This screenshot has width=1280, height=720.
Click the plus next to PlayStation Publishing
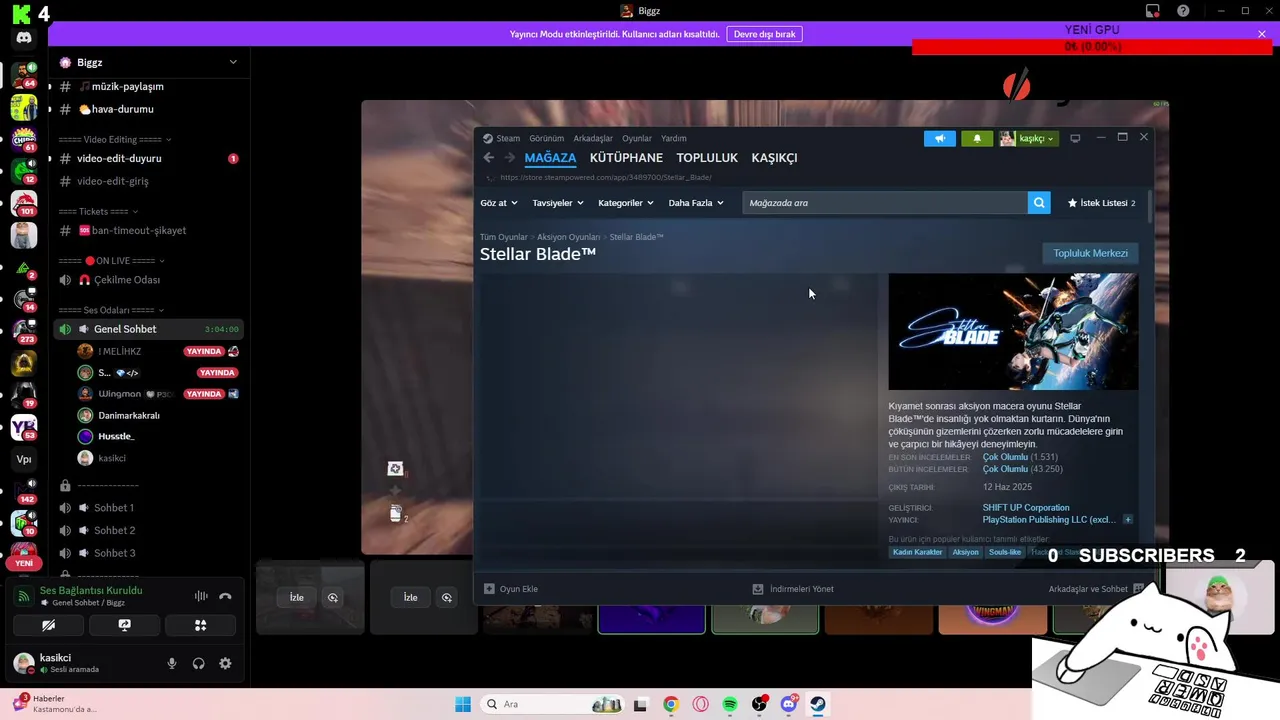1128,520
